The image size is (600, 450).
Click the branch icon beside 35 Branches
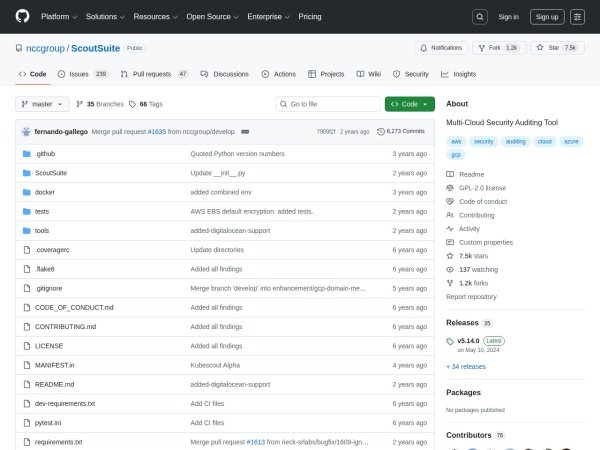tap(80, 104)
